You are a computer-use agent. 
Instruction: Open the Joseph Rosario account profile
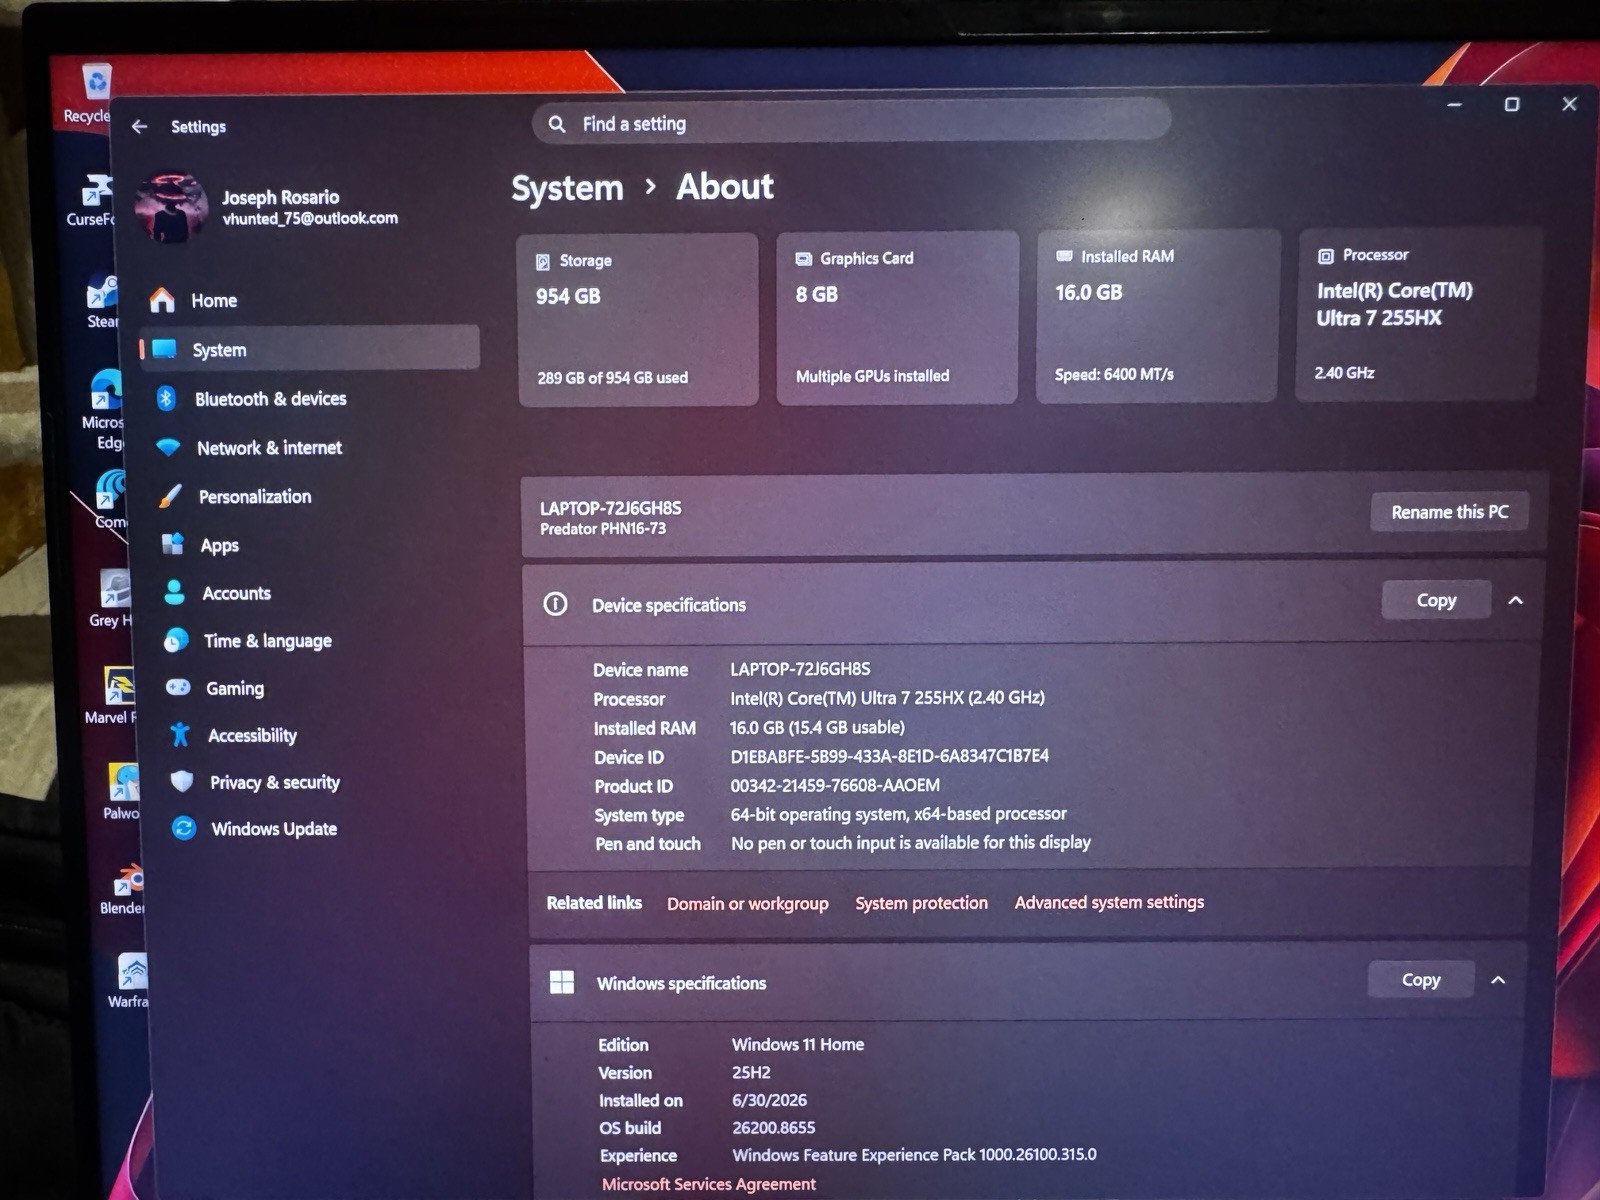(x=268, y=207)
